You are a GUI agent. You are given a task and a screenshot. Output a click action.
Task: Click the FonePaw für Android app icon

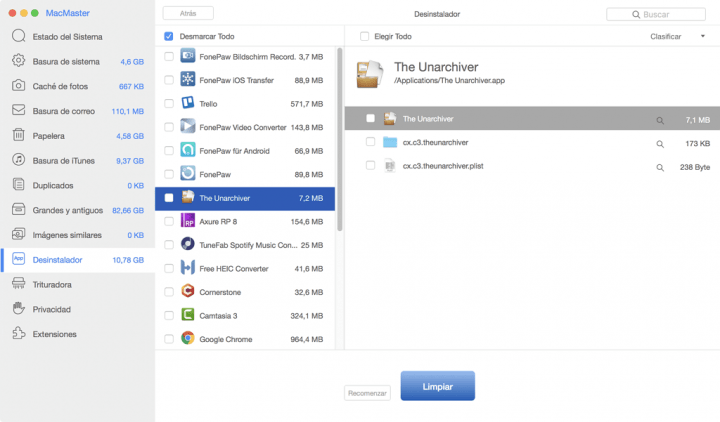187,150
